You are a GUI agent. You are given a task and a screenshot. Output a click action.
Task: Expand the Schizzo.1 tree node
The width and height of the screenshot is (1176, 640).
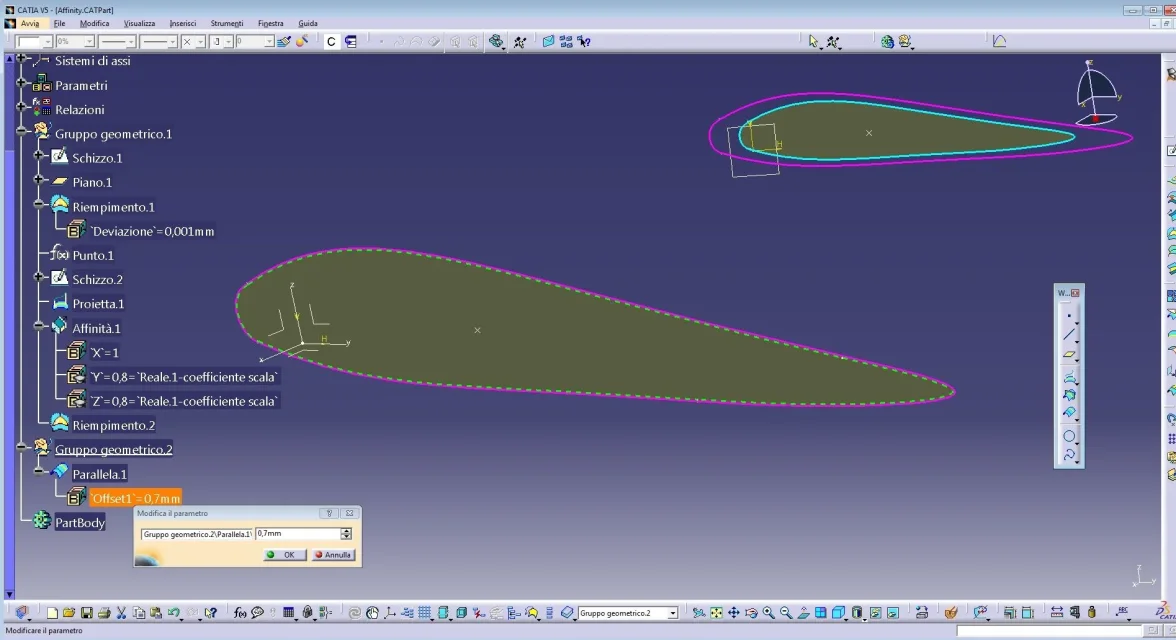(39, 155)
